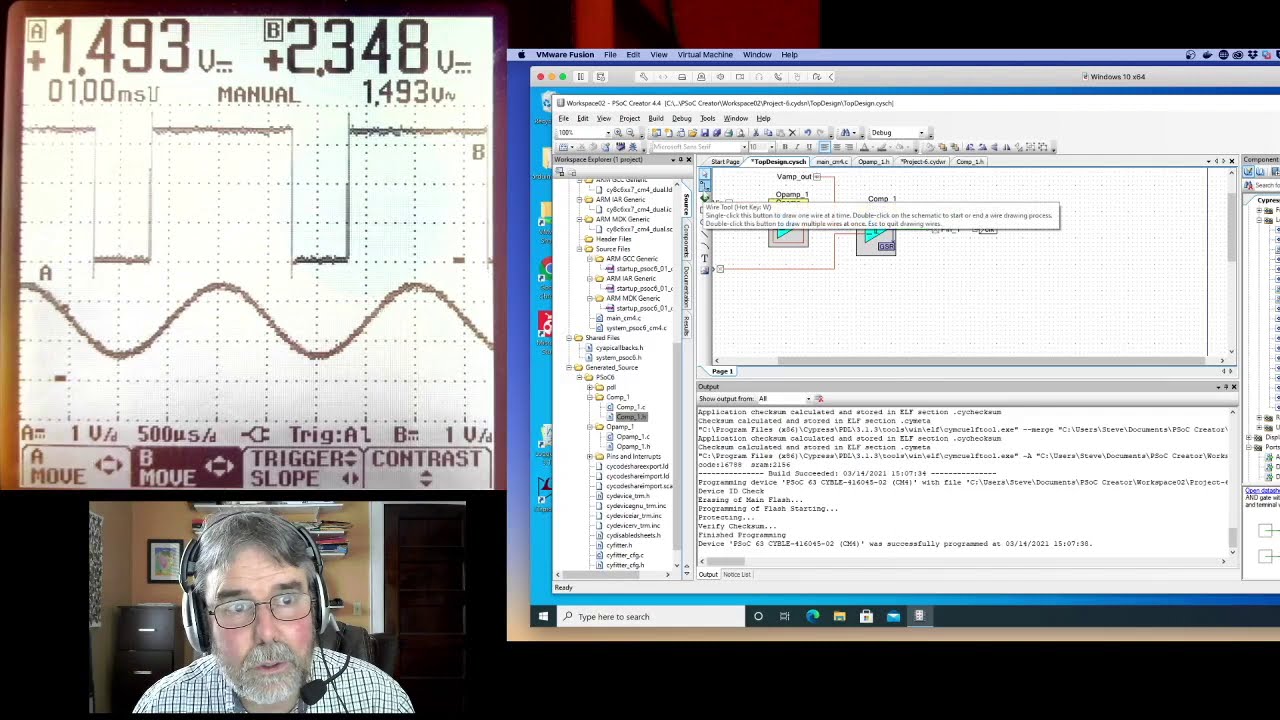This screenshot has width=1280, height=720.
Task: Expand the pdl folder in tree
Action: click(590, 387)
